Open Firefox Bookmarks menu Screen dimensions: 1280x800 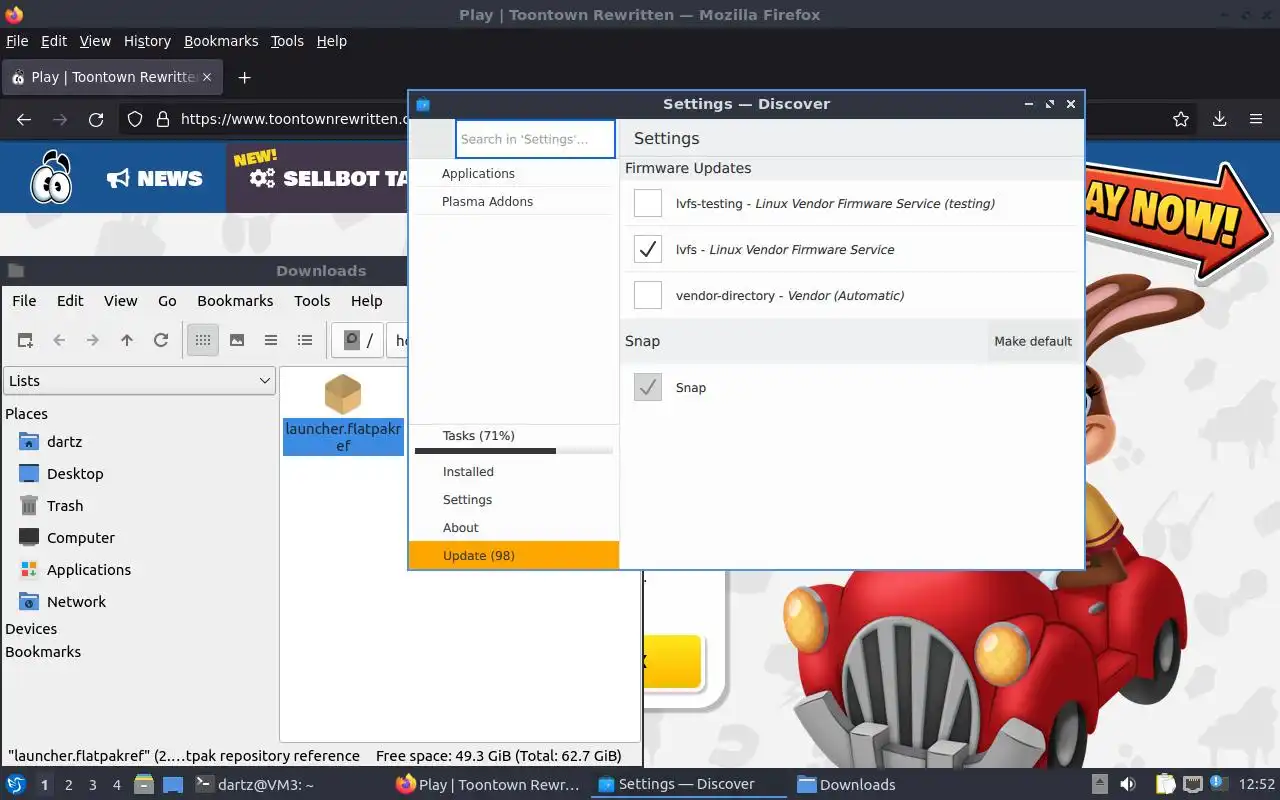(x=221, y=41)
